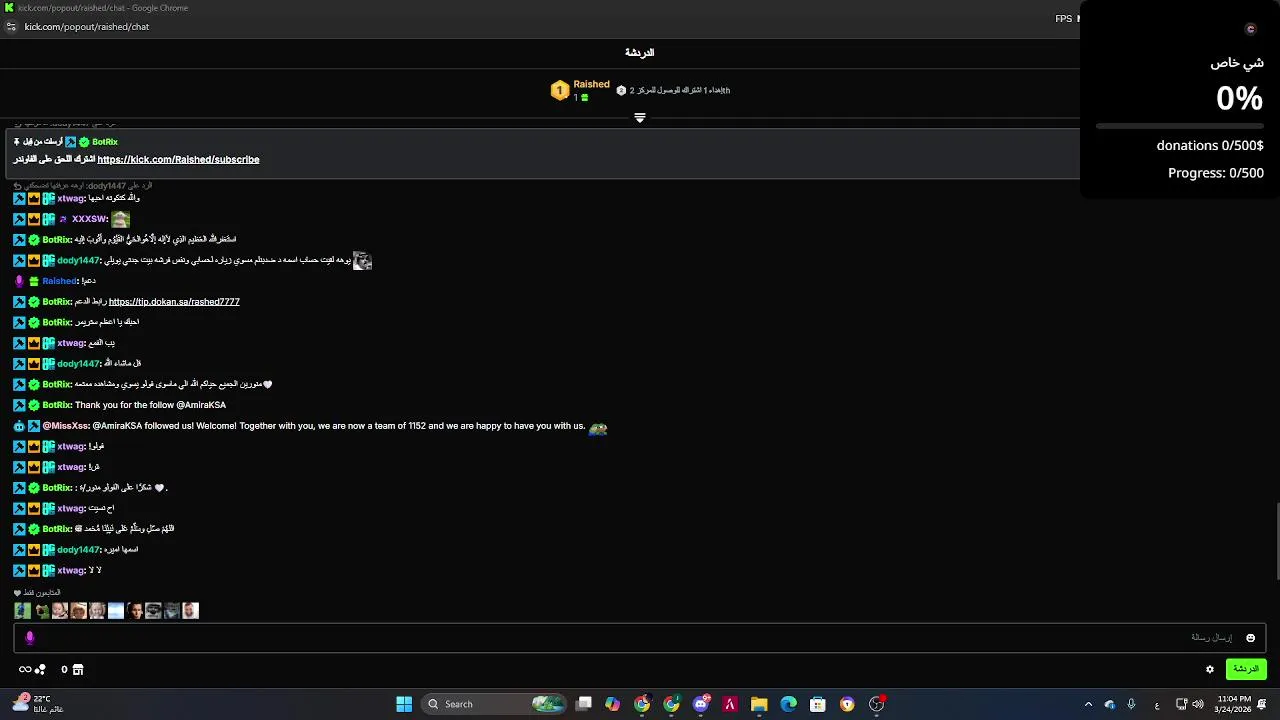This screenshot has height=720, width=1280.
Task: Open Microsoft Edge from the taskbar
Action: point(788,704)
